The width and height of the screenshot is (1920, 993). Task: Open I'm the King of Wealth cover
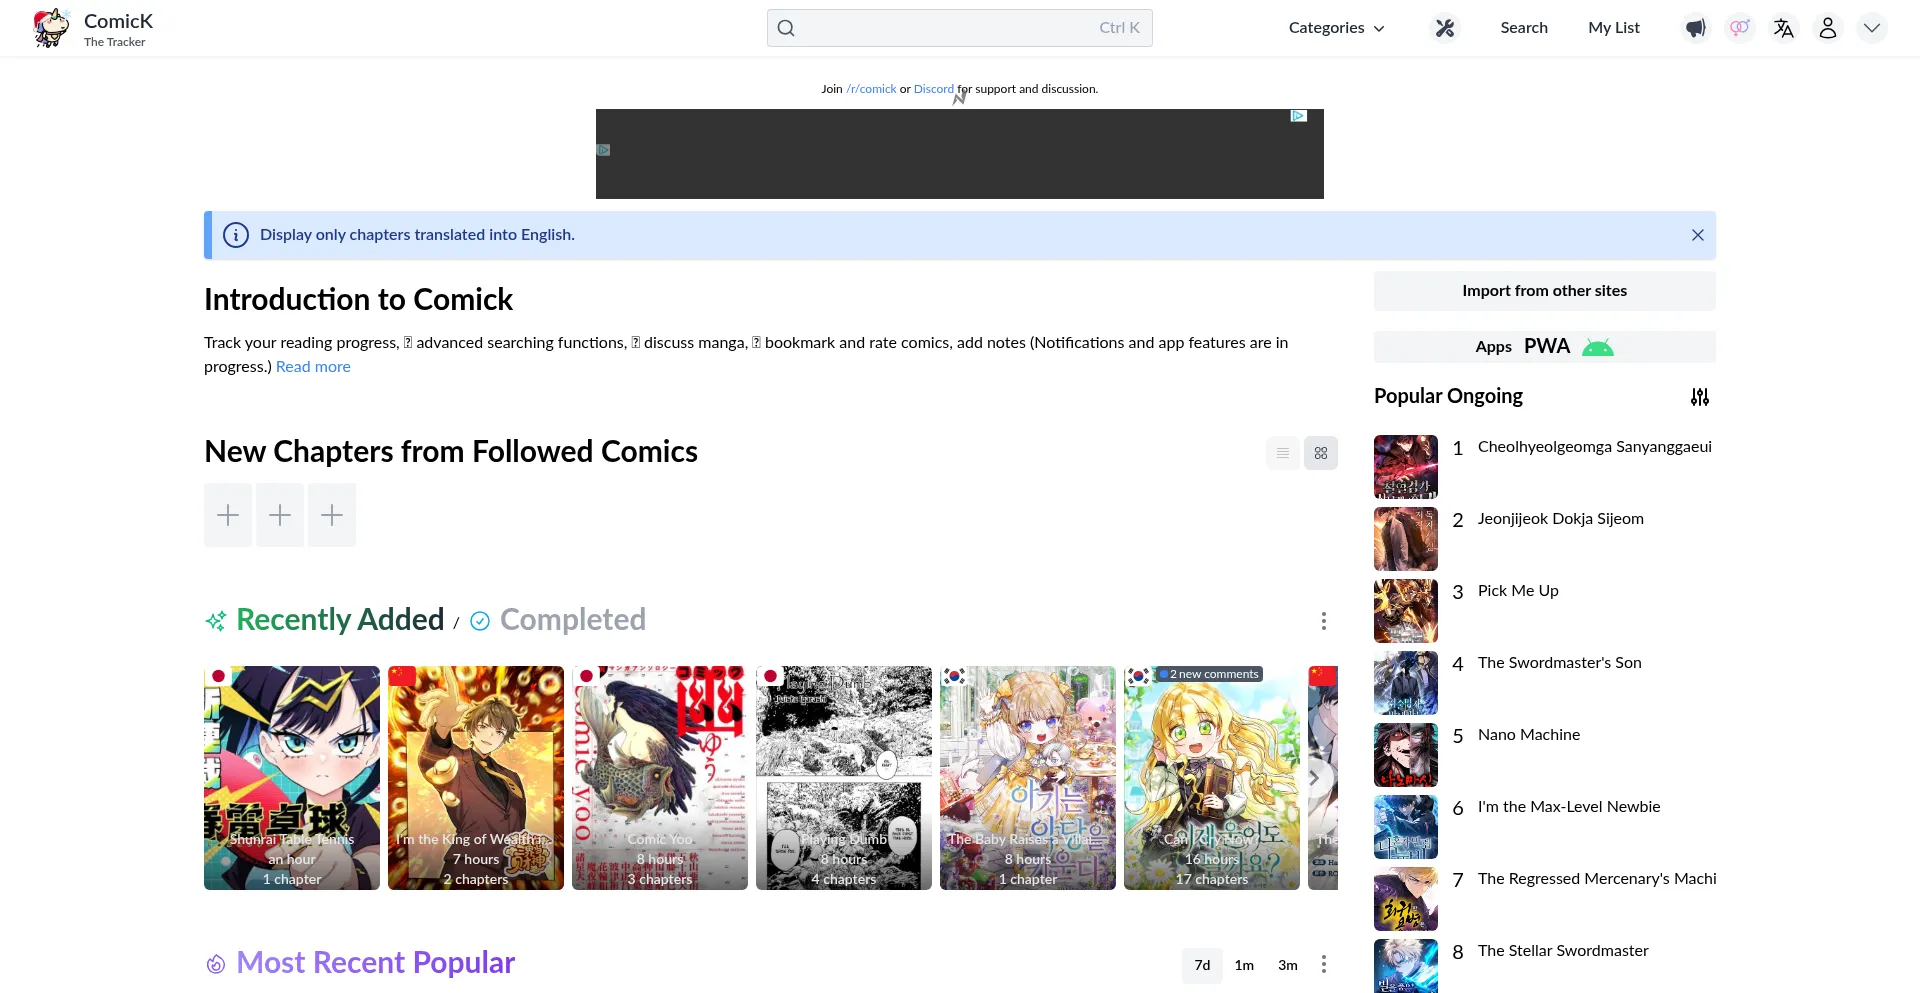[x=476, y=778]
